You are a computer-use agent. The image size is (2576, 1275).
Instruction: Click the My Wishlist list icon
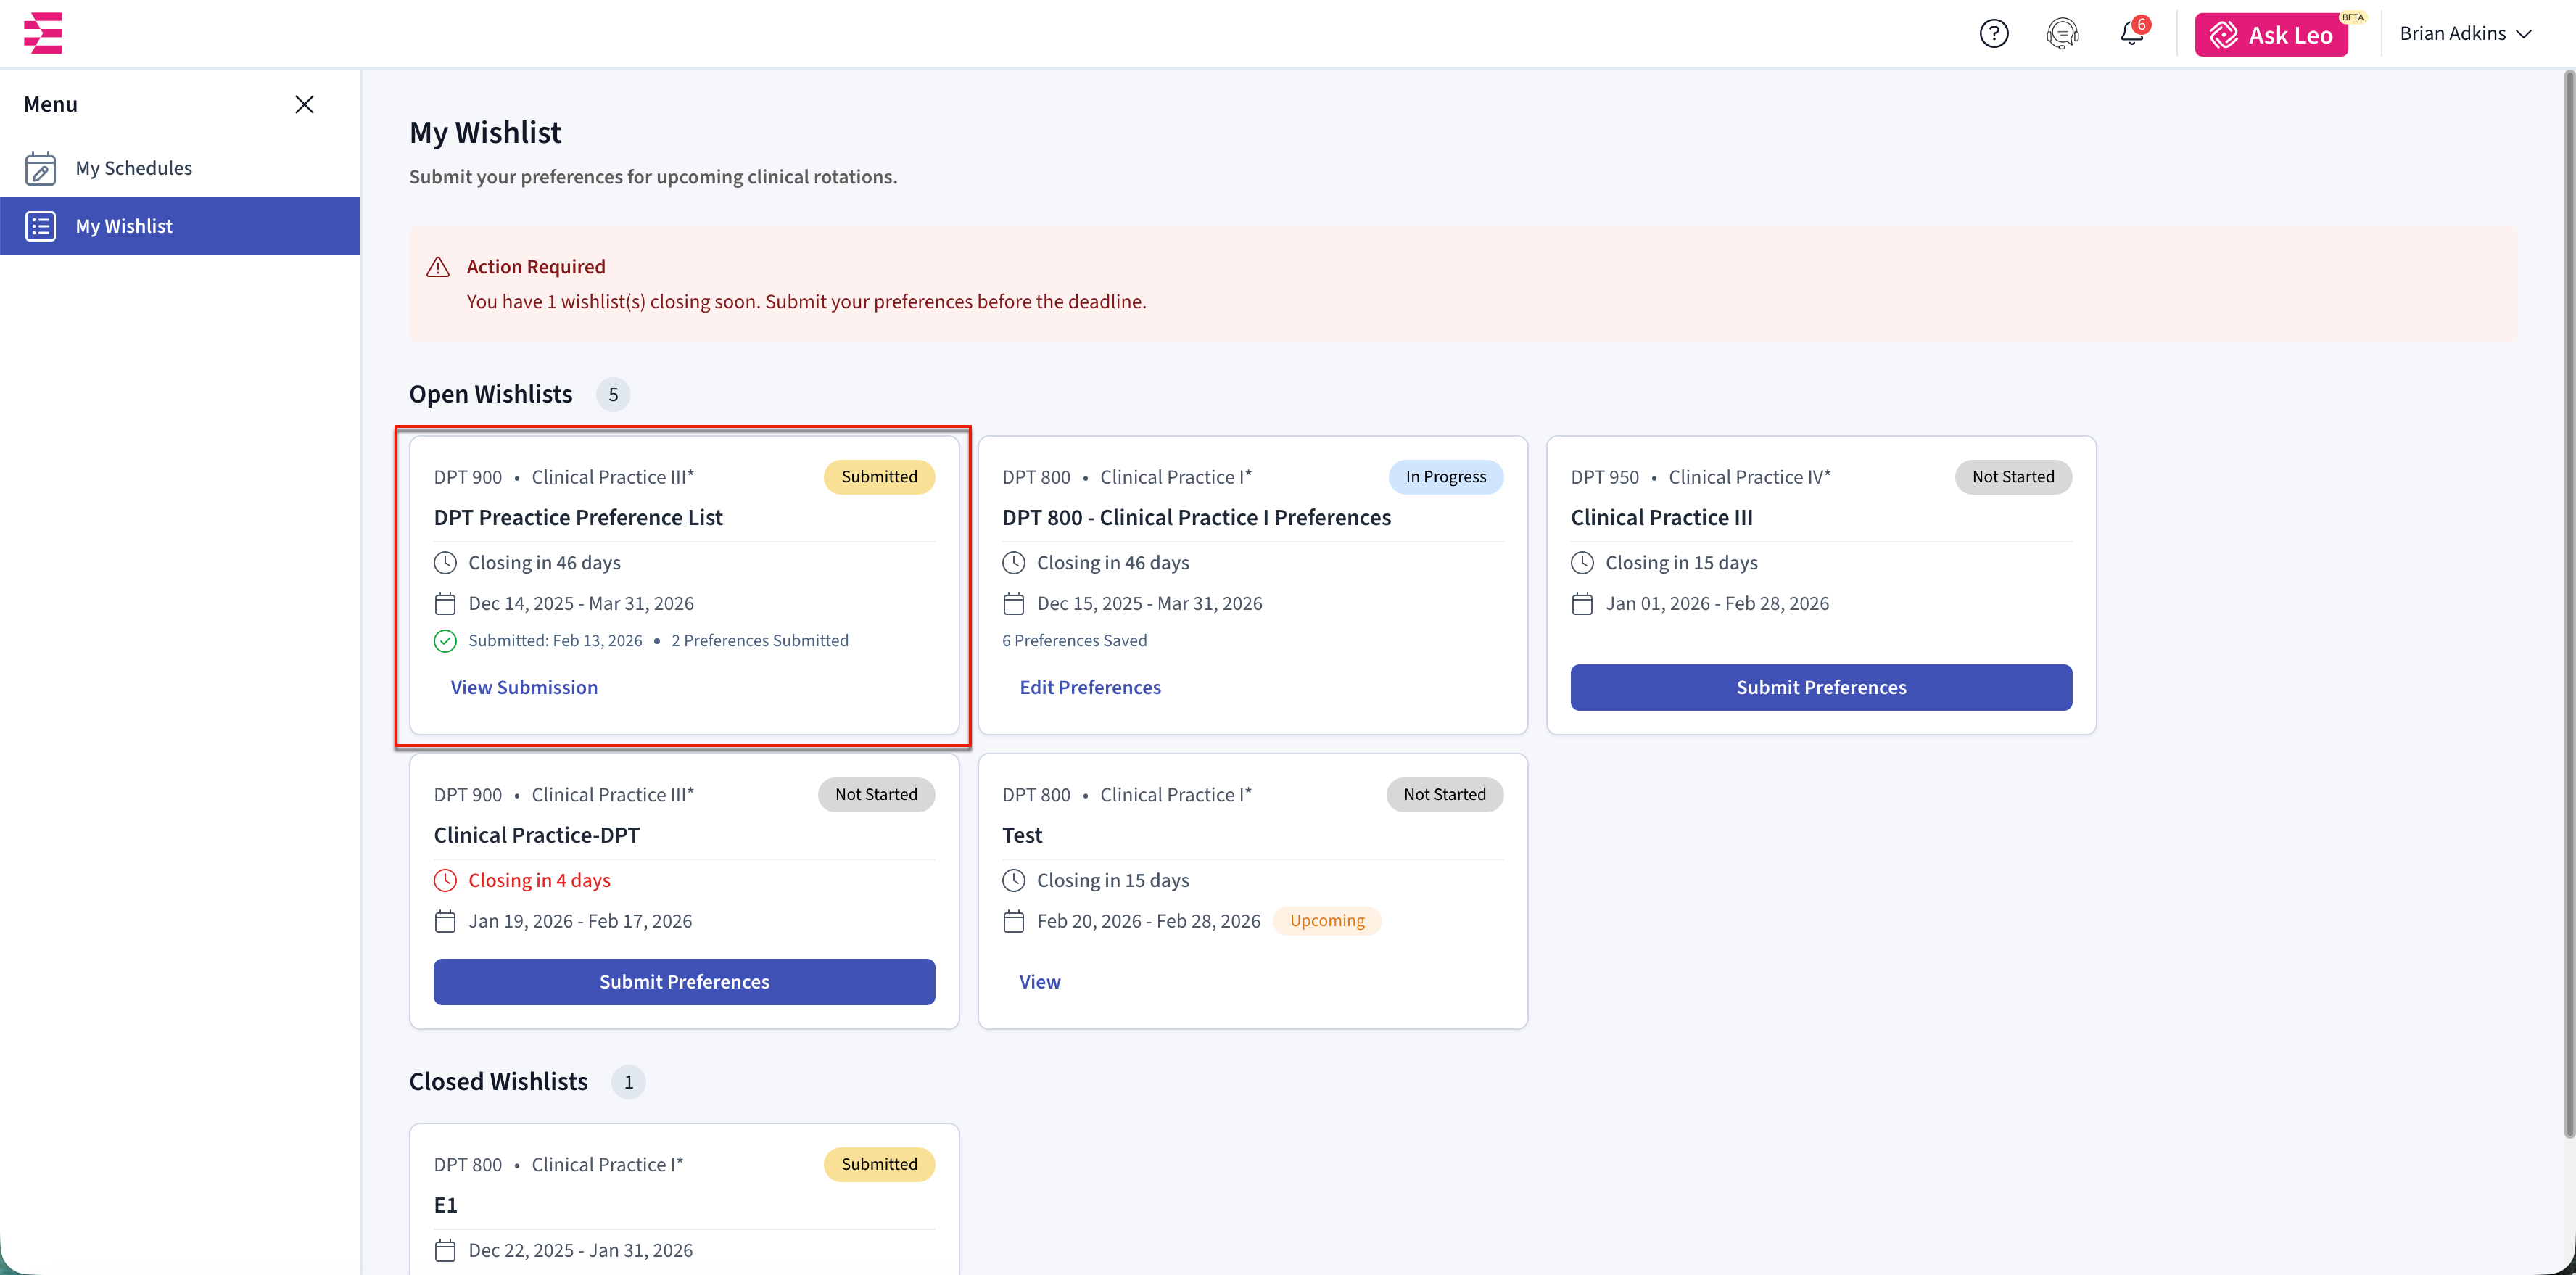coord(40,226)
